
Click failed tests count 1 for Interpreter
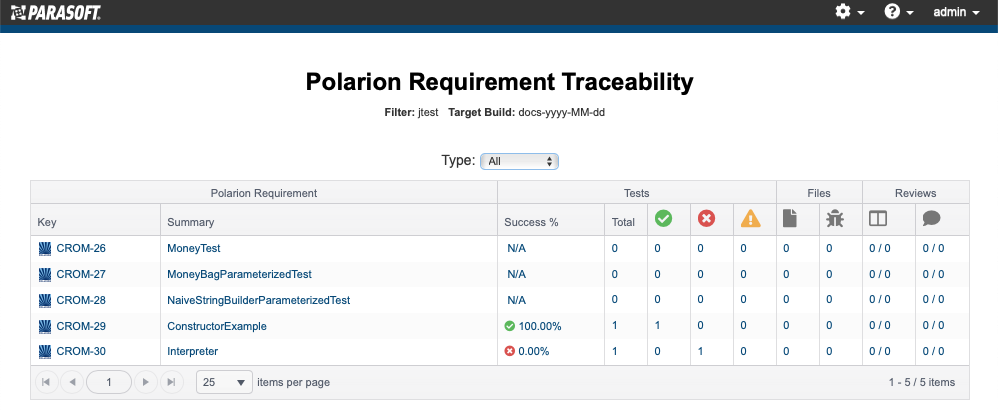[700, 351]
